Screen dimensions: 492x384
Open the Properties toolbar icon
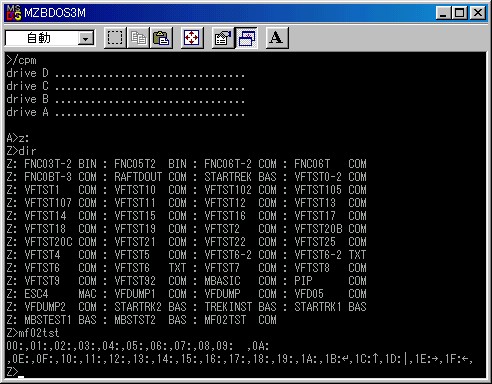[x=223, y=38]
